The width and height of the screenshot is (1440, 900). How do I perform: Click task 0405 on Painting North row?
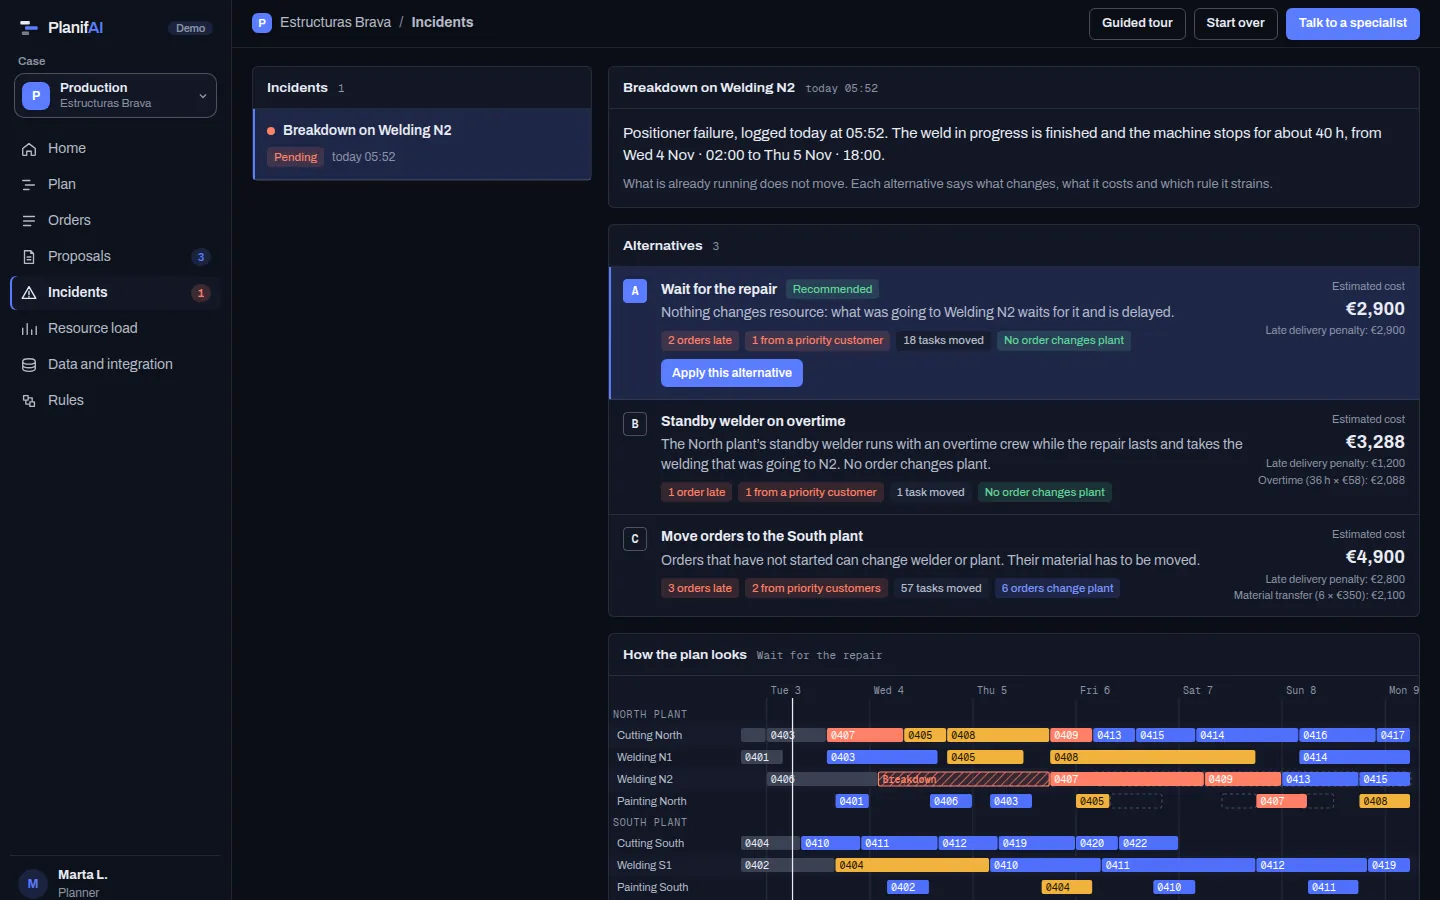point(1092,801)
